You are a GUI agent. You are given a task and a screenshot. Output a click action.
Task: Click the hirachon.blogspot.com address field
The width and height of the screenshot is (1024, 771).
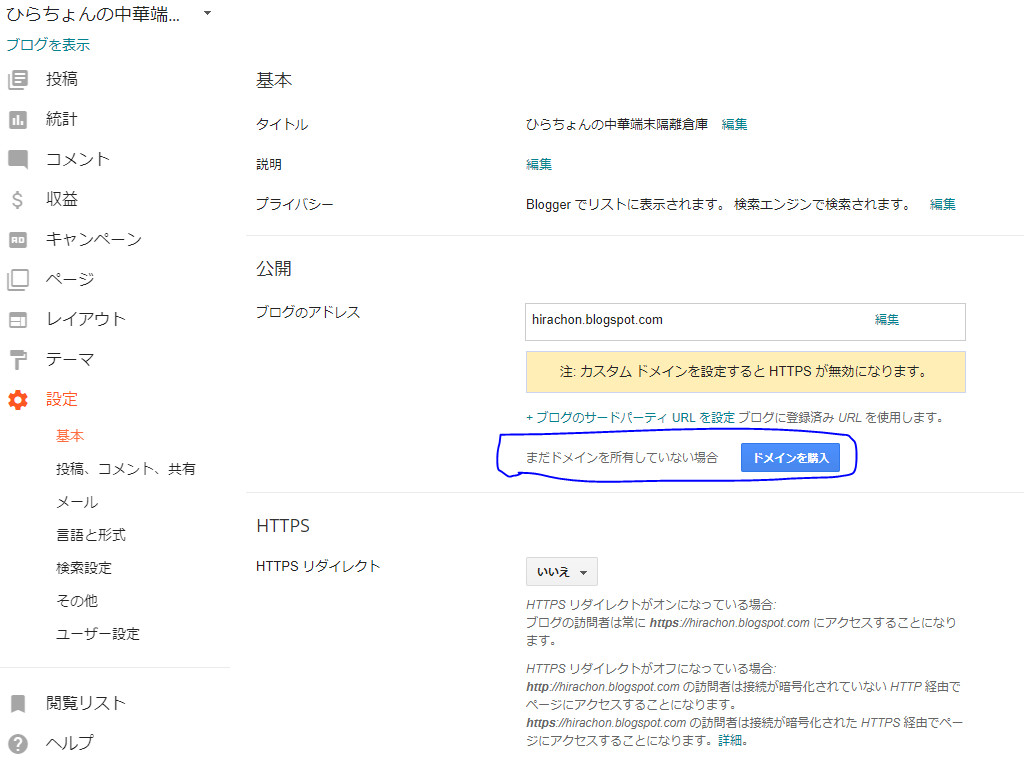point(745,321)
